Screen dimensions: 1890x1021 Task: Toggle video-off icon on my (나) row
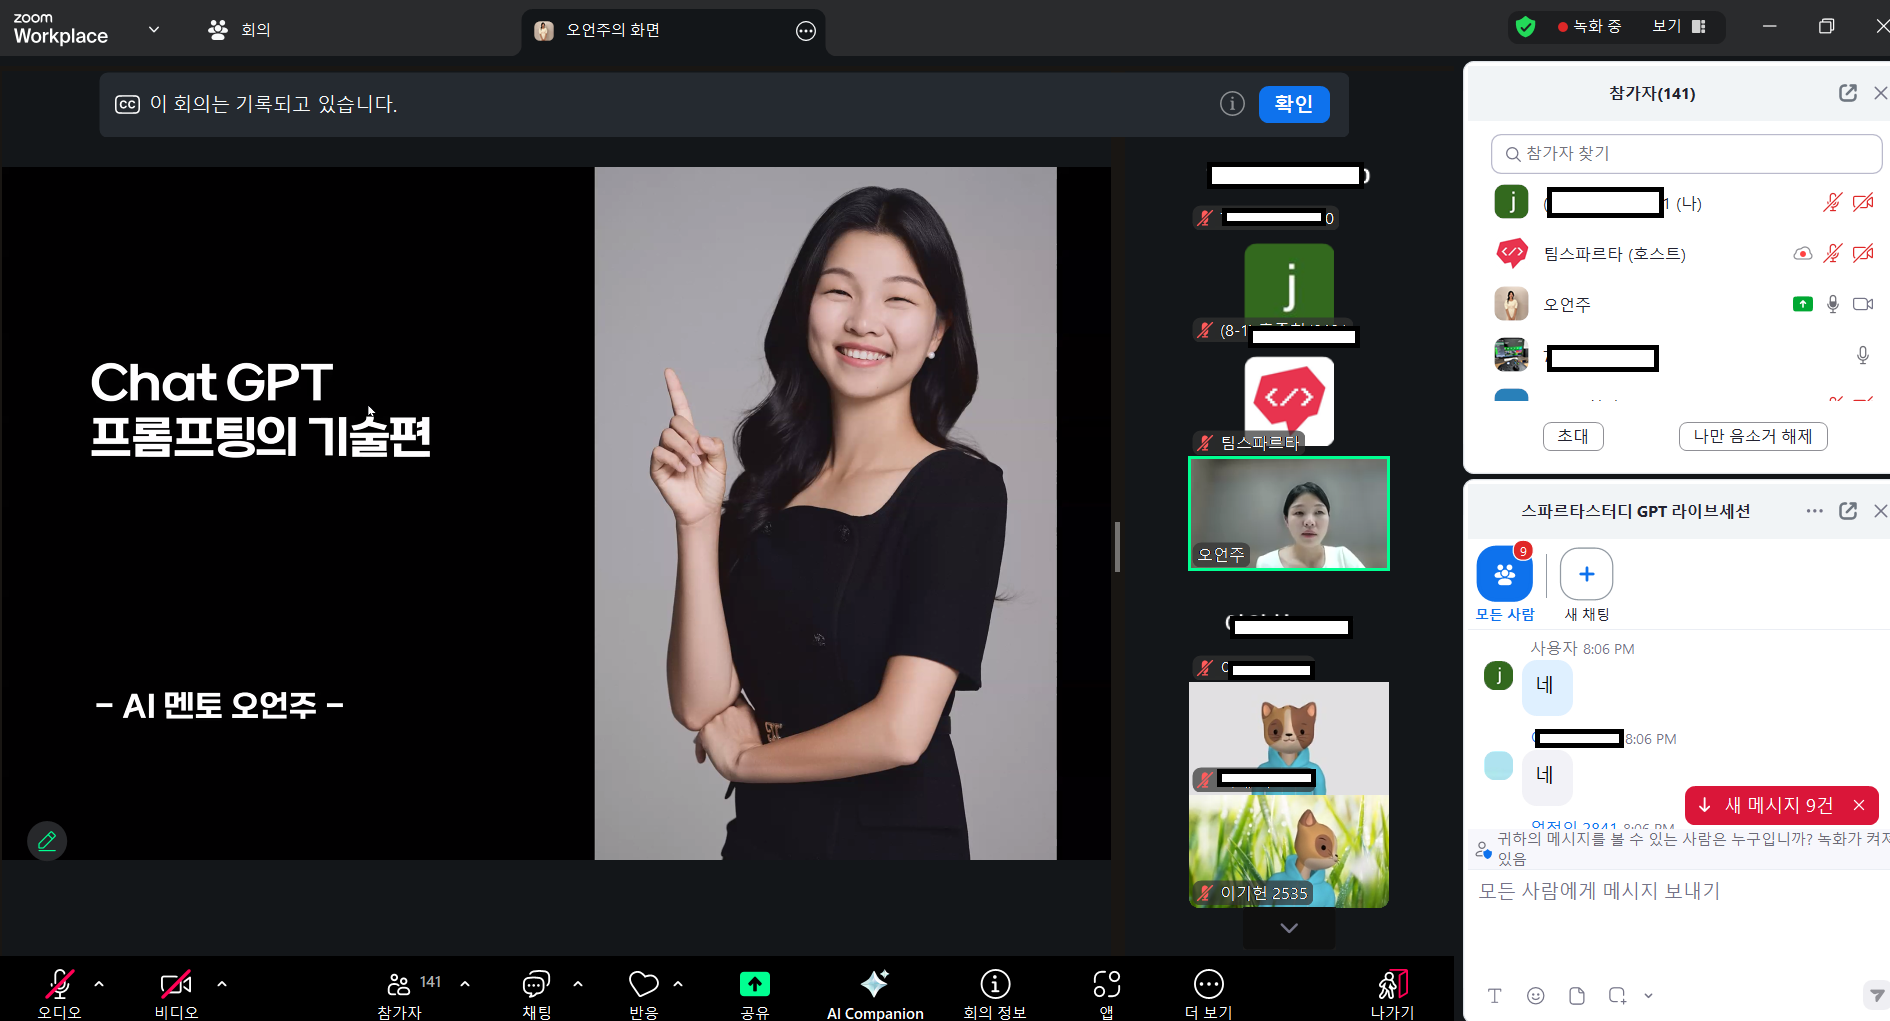pyautogui.click(x=1863, y=203)
